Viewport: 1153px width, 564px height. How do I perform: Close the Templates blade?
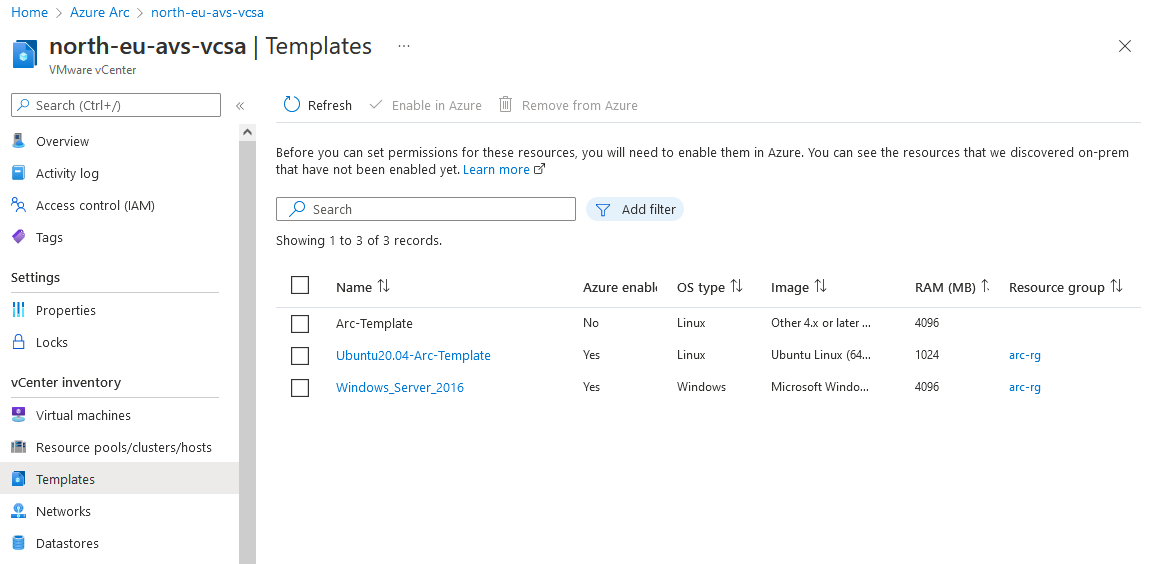pyautogui.click(x=1124, y=46)
